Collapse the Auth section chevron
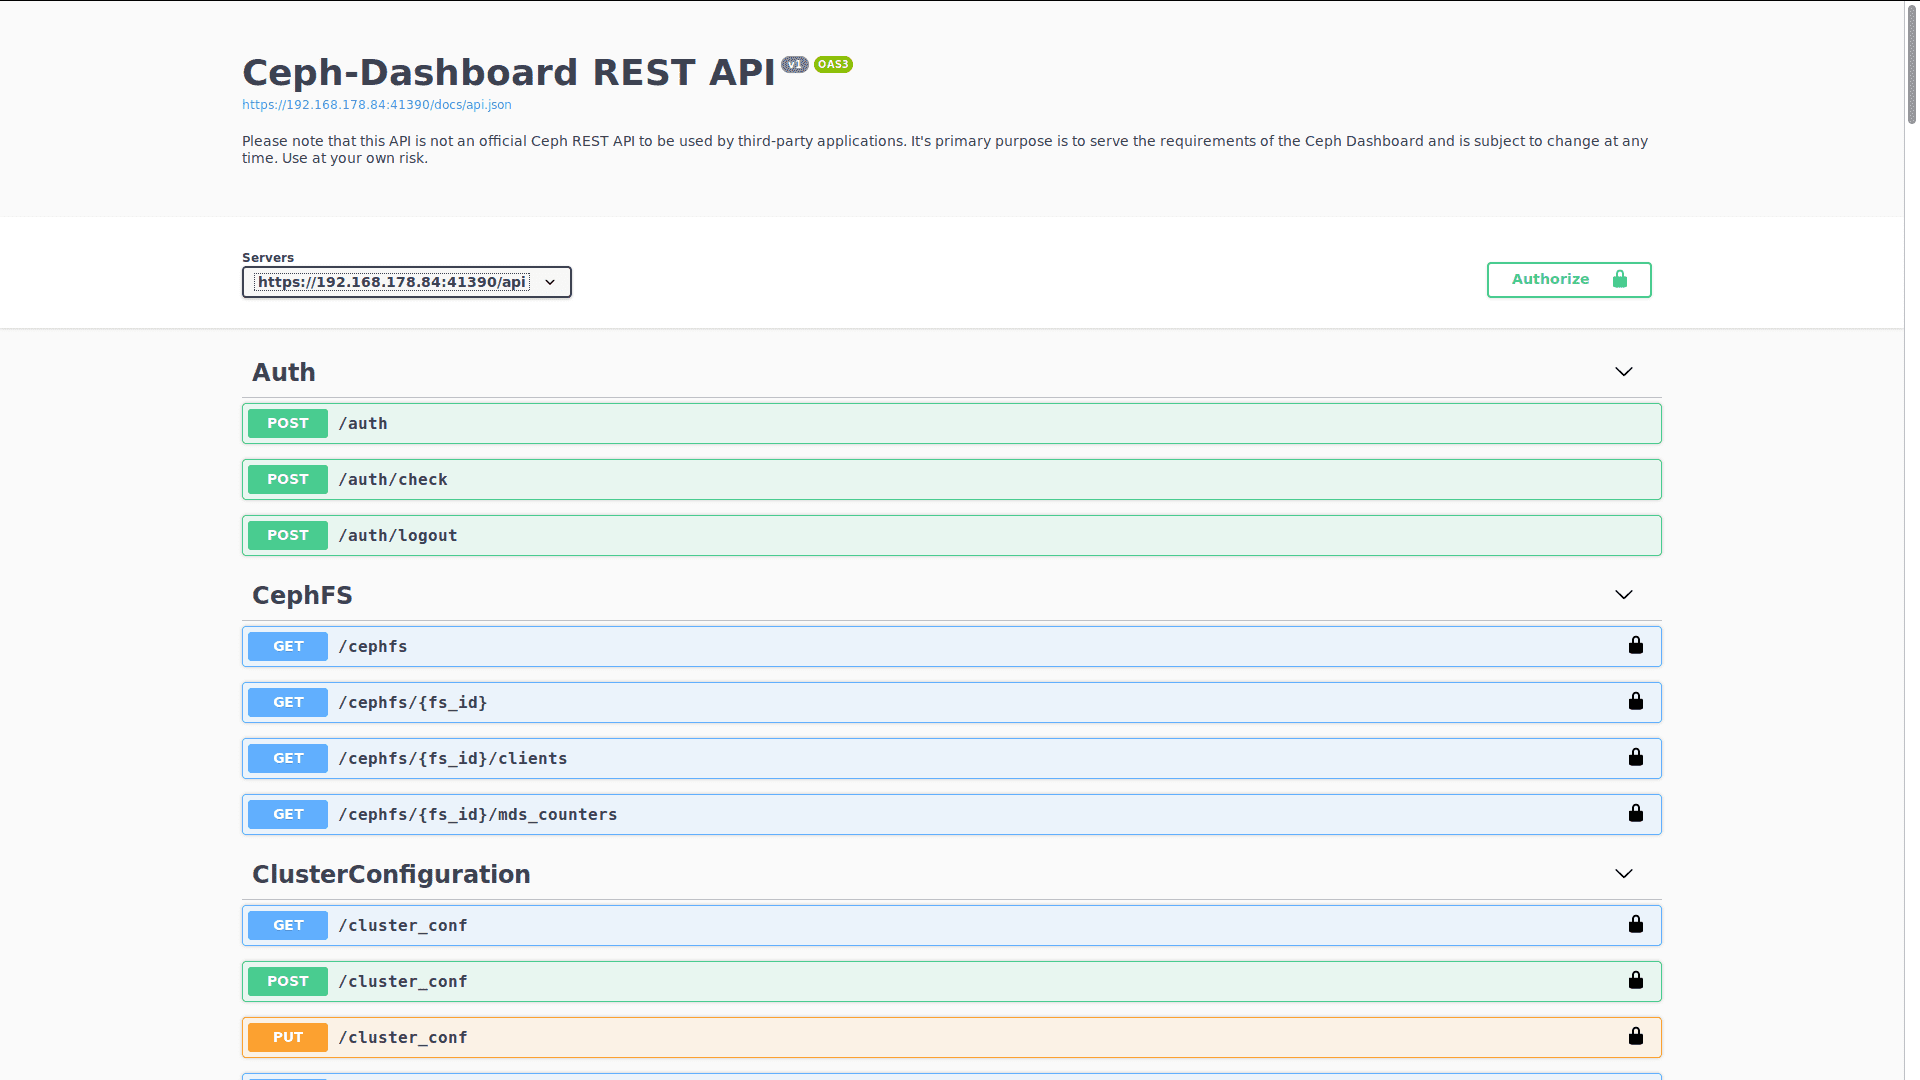 [1623, 372]
